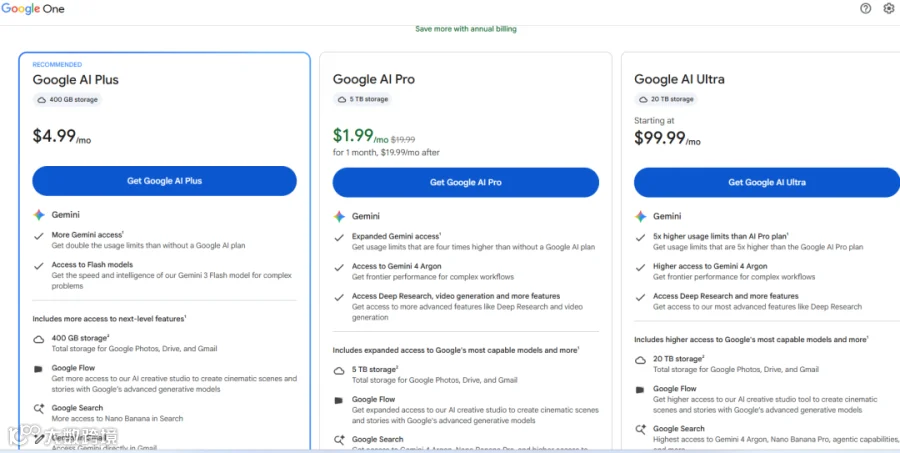Click the $99.99/mo price
Screen dimensions: 900x453
(x=667, y=138)
